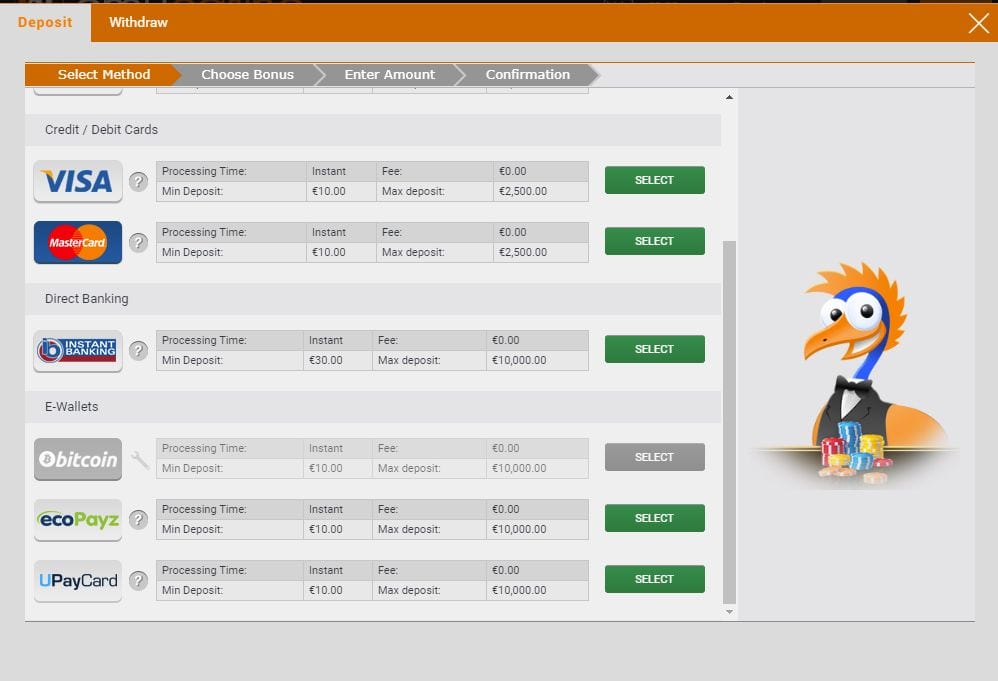Switch to the Withdraw tab
The width and height of the screenshot is (998, 681).
[138, 21]
